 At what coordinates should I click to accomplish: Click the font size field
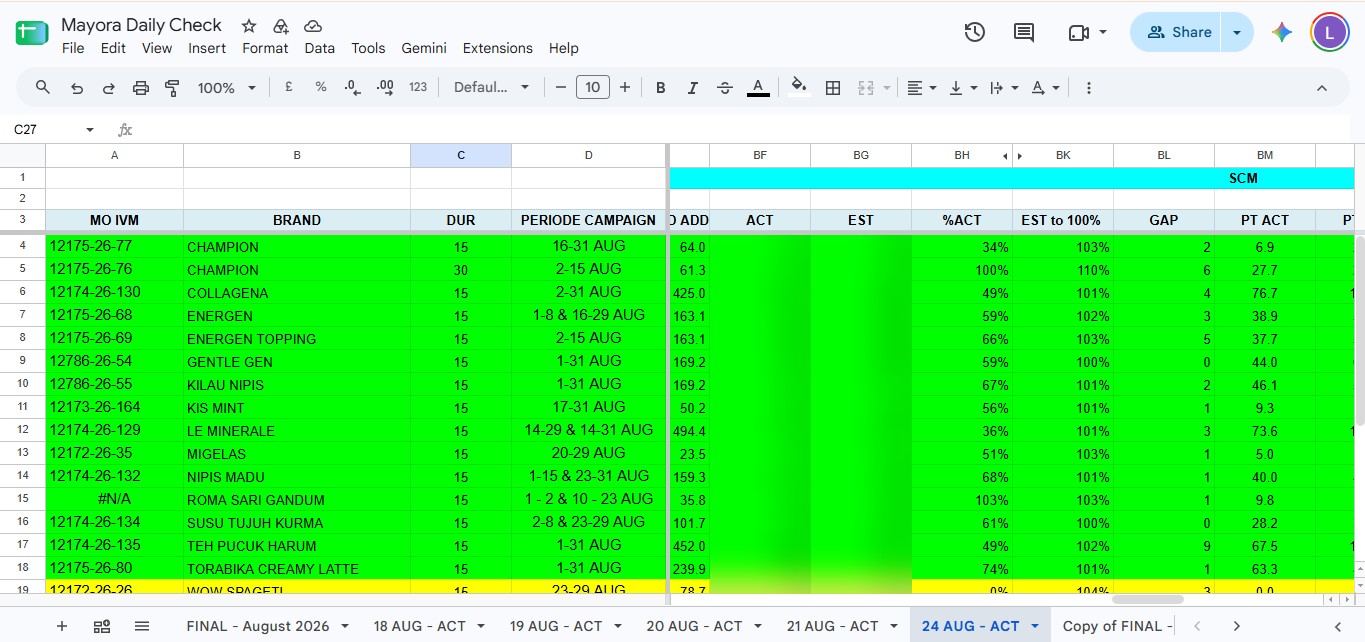click(x=593, y=88)
